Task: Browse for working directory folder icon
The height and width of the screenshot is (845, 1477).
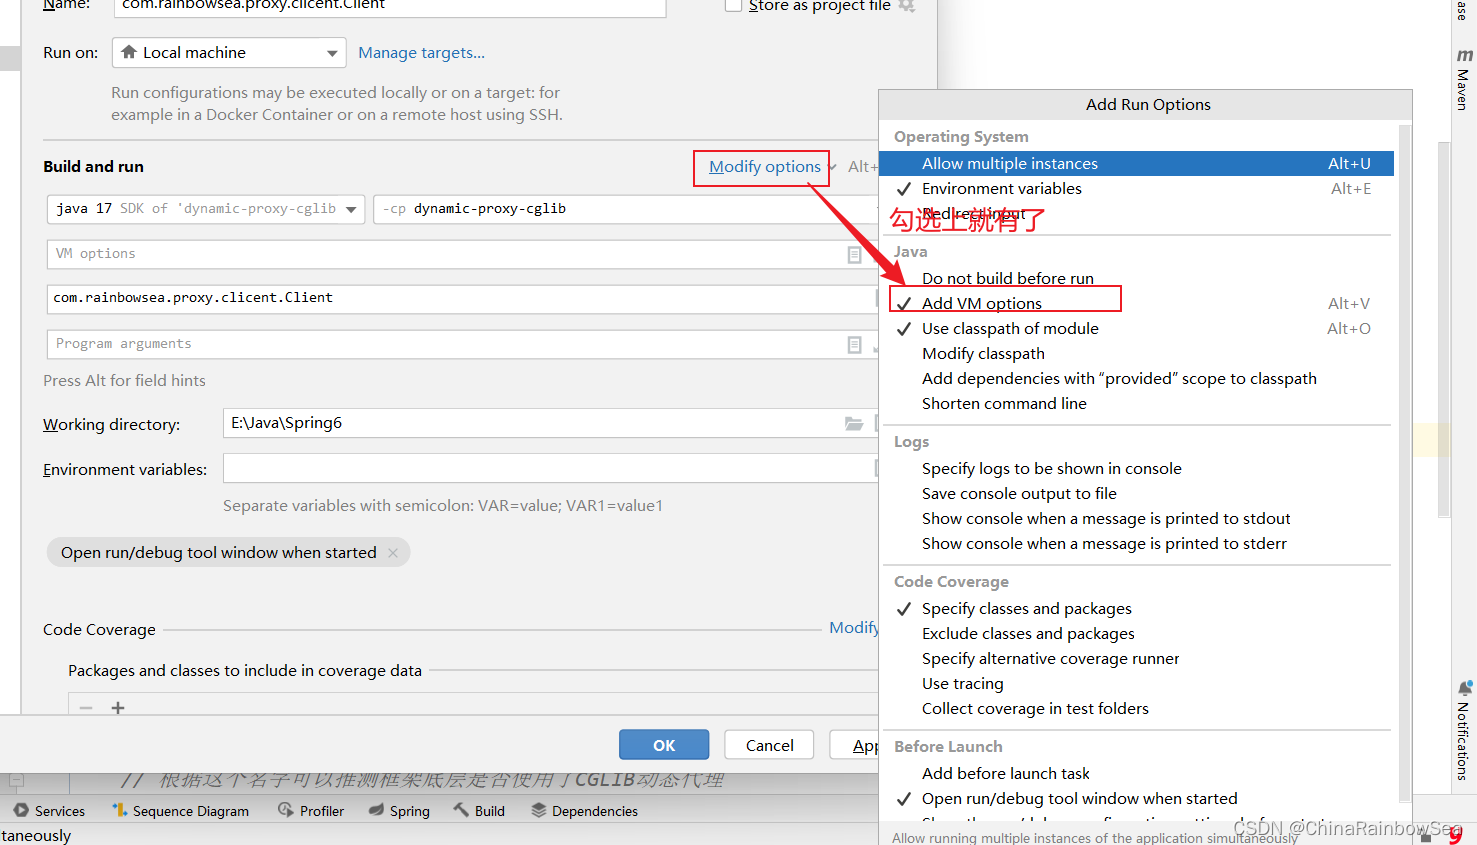Action: coord(854,423)
